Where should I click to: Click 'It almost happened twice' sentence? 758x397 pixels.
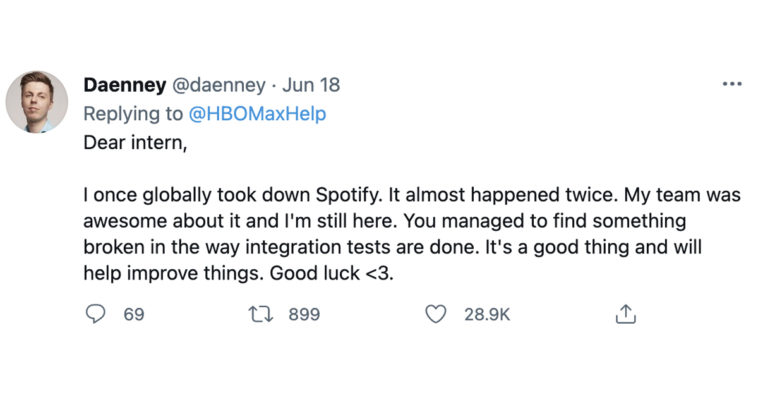503,195
